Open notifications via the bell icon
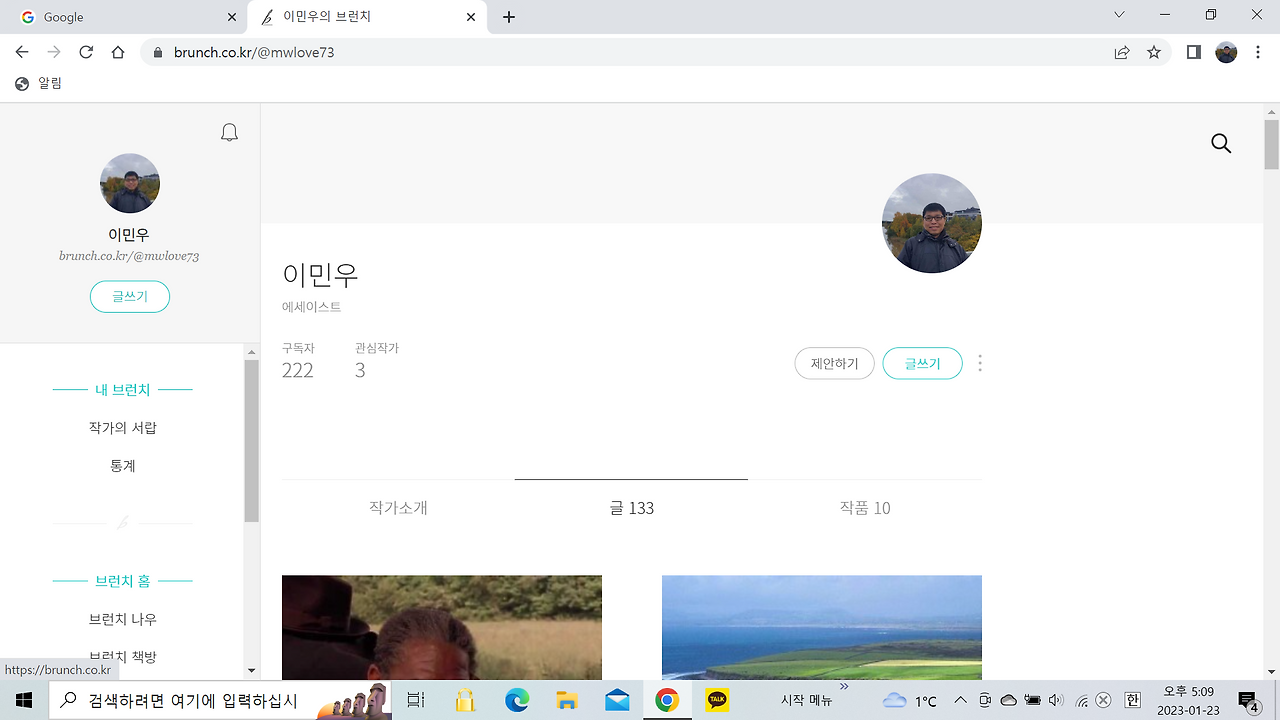 (229, 131)
